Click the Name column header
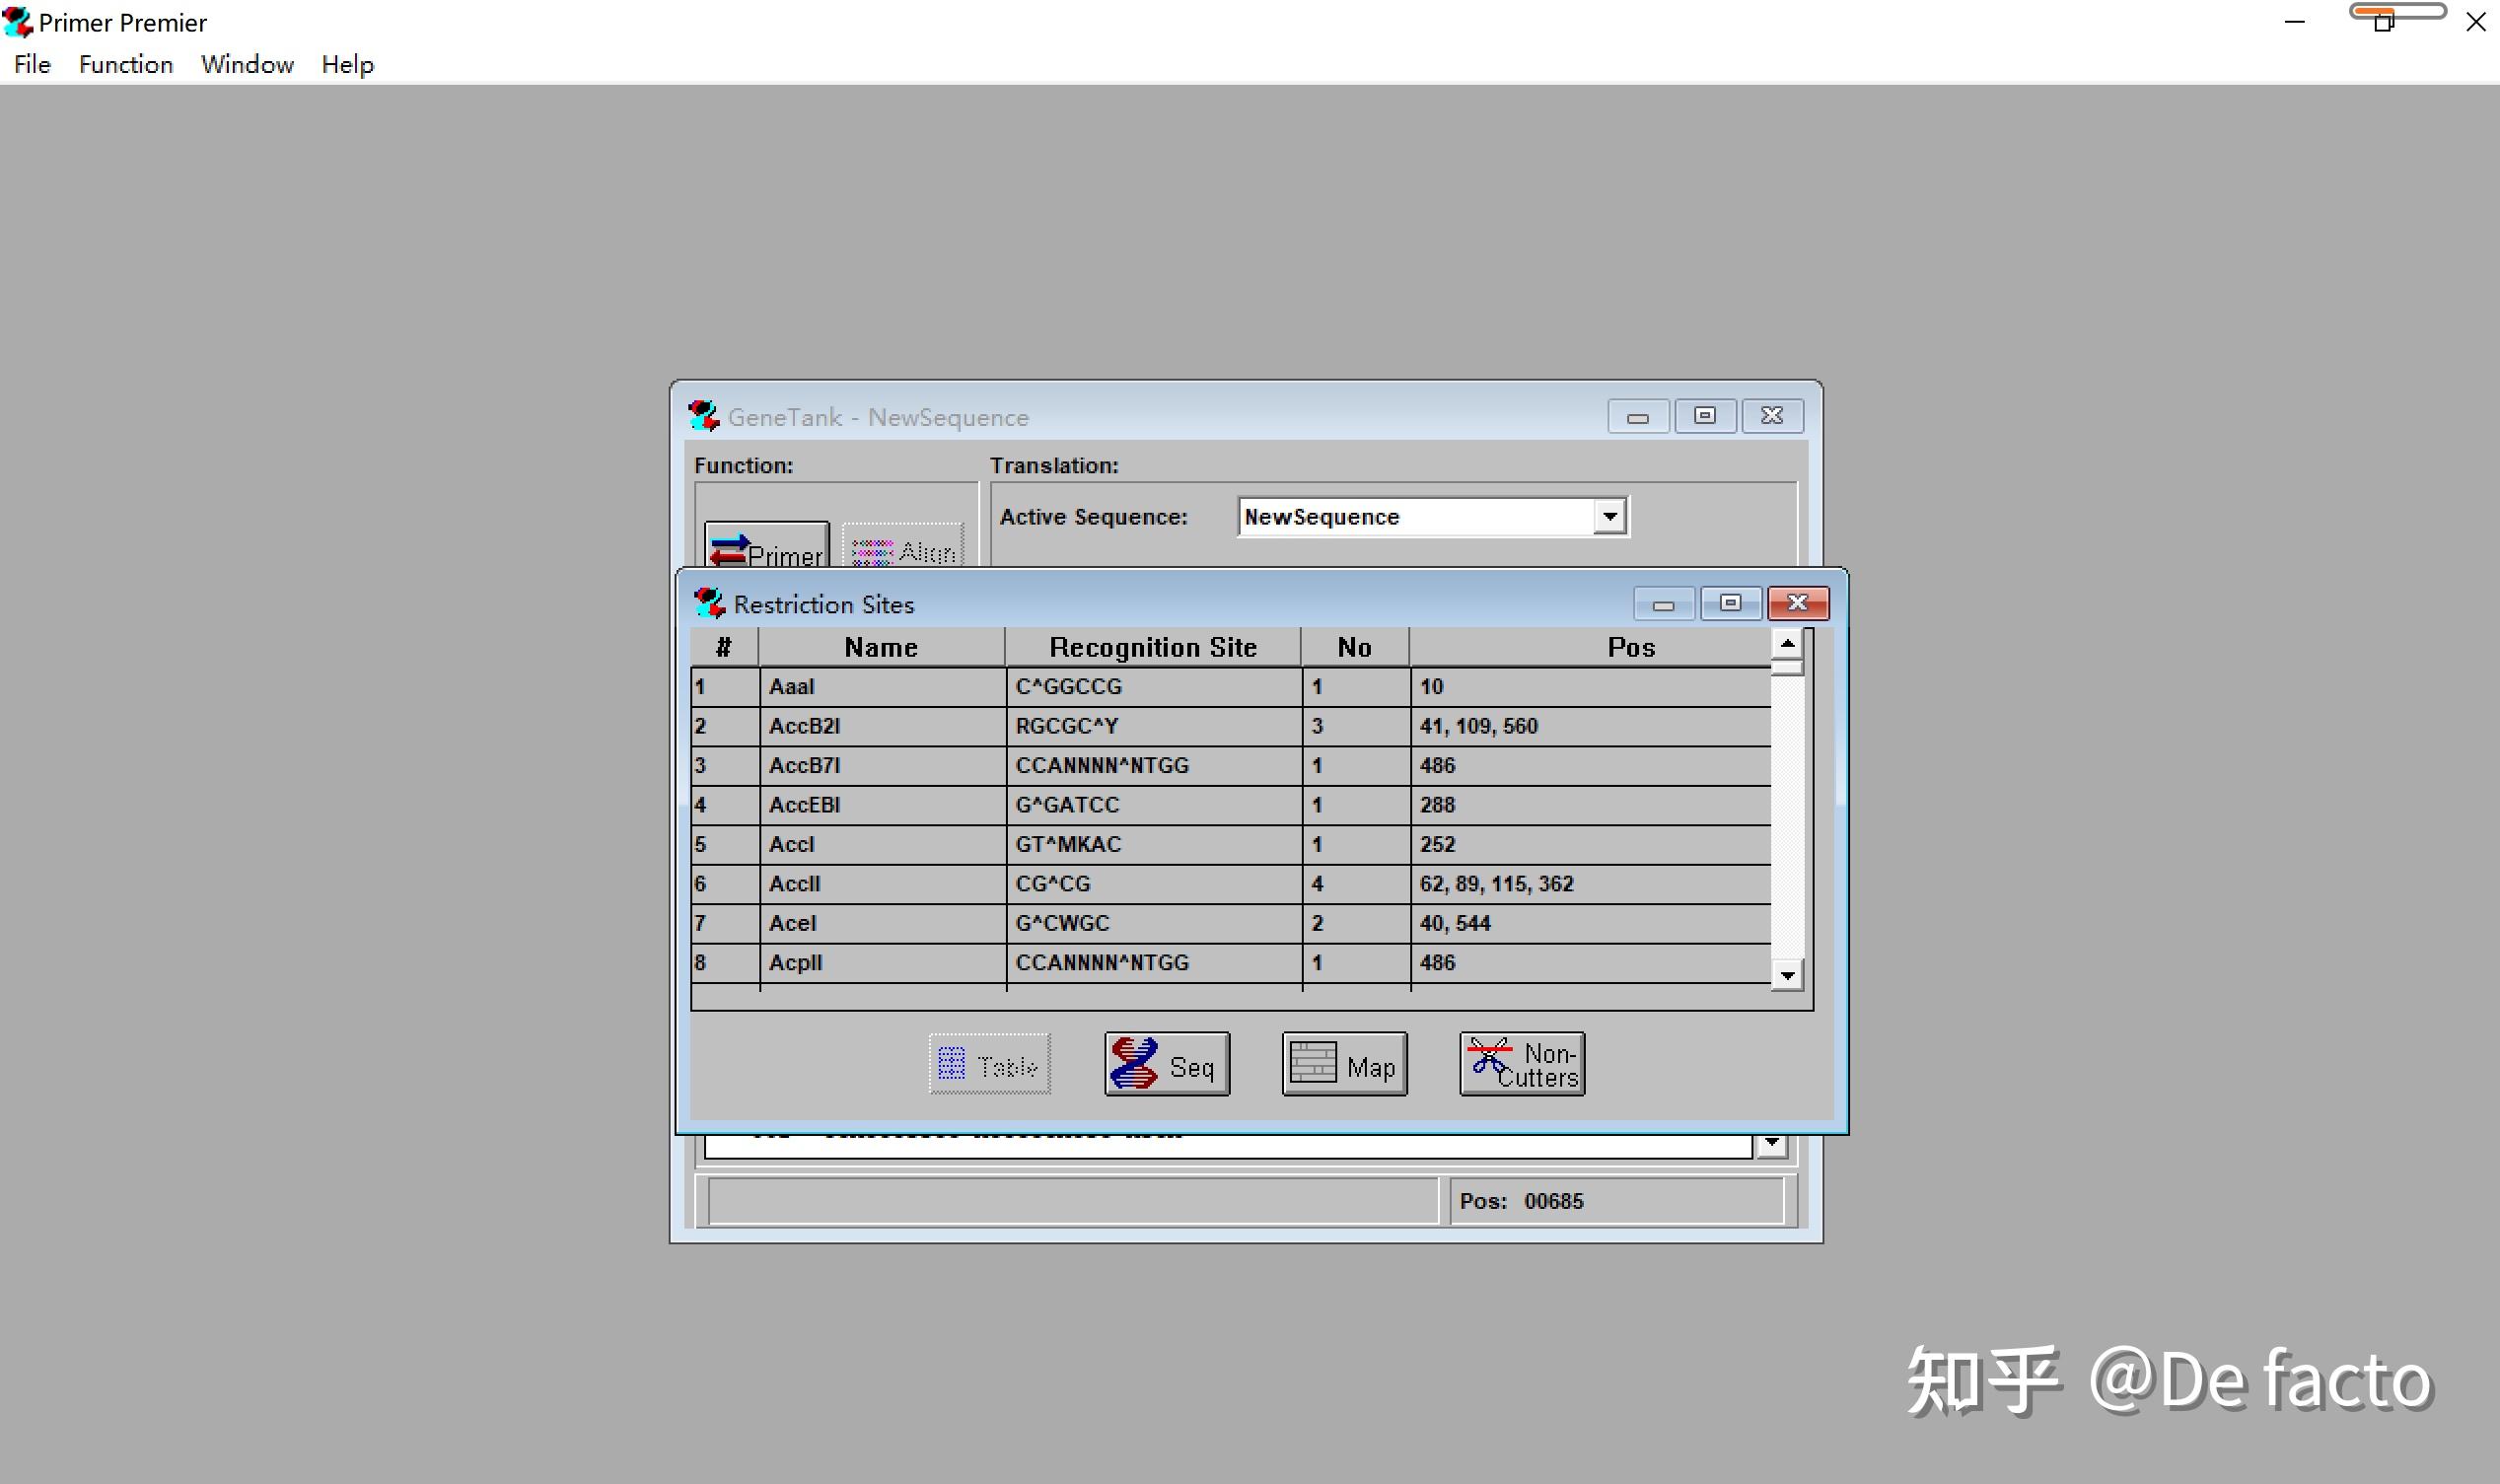 pyautogui.click(x=881, y=647)
